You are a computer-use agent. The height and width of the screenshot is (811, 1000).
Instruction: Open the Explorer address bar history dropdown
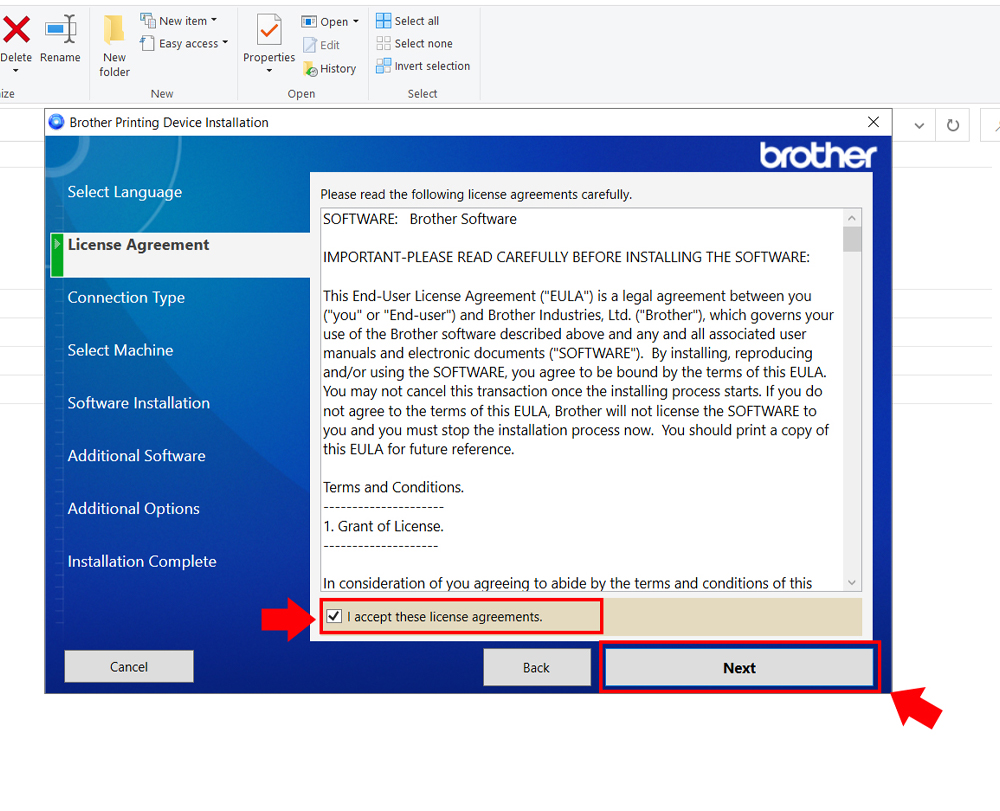coord(919,126)
